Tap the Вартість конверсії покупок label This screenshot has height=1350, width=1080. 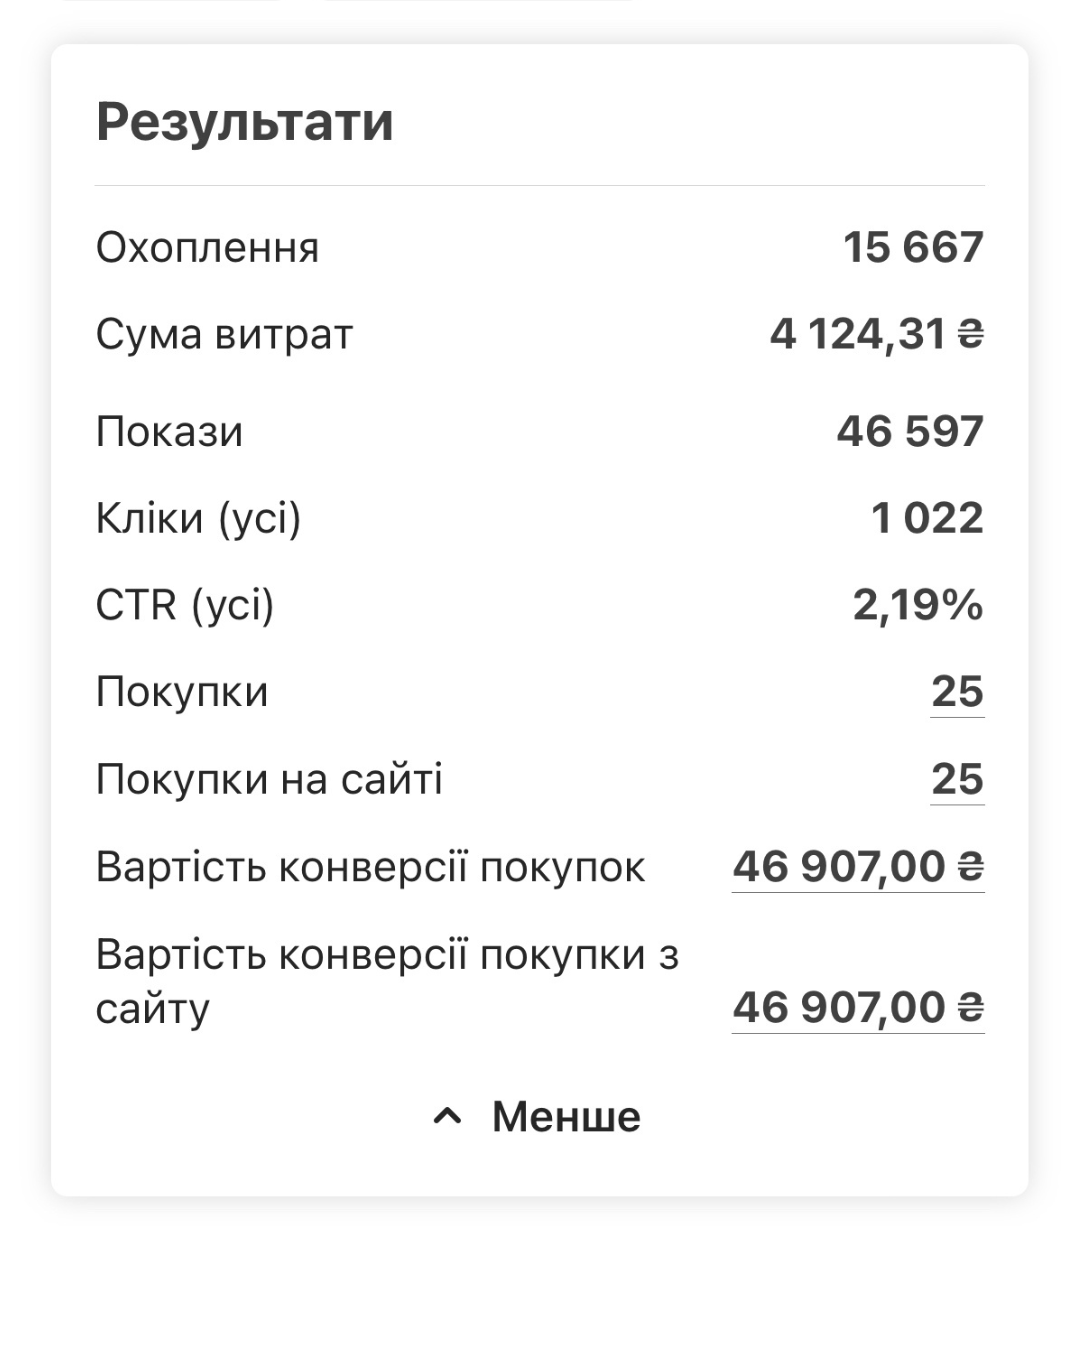371,867
